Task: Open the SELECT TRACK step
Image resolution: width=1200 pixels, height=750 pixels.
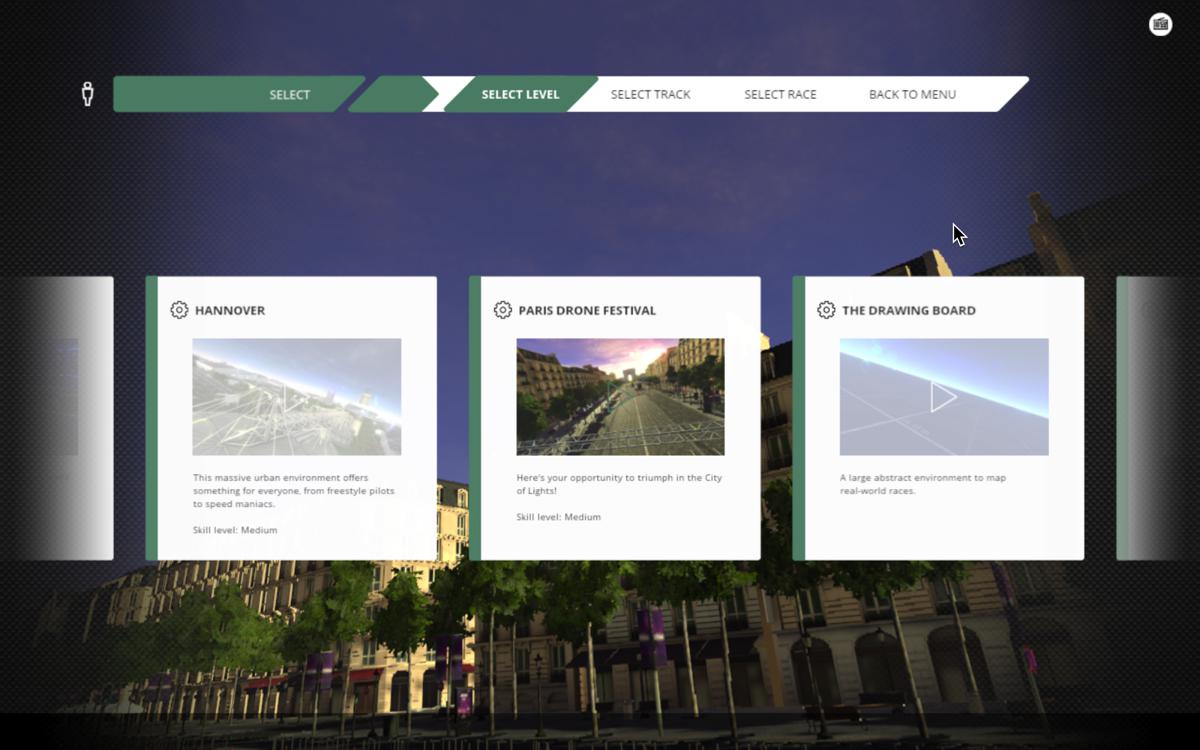Action: (651, 94)
